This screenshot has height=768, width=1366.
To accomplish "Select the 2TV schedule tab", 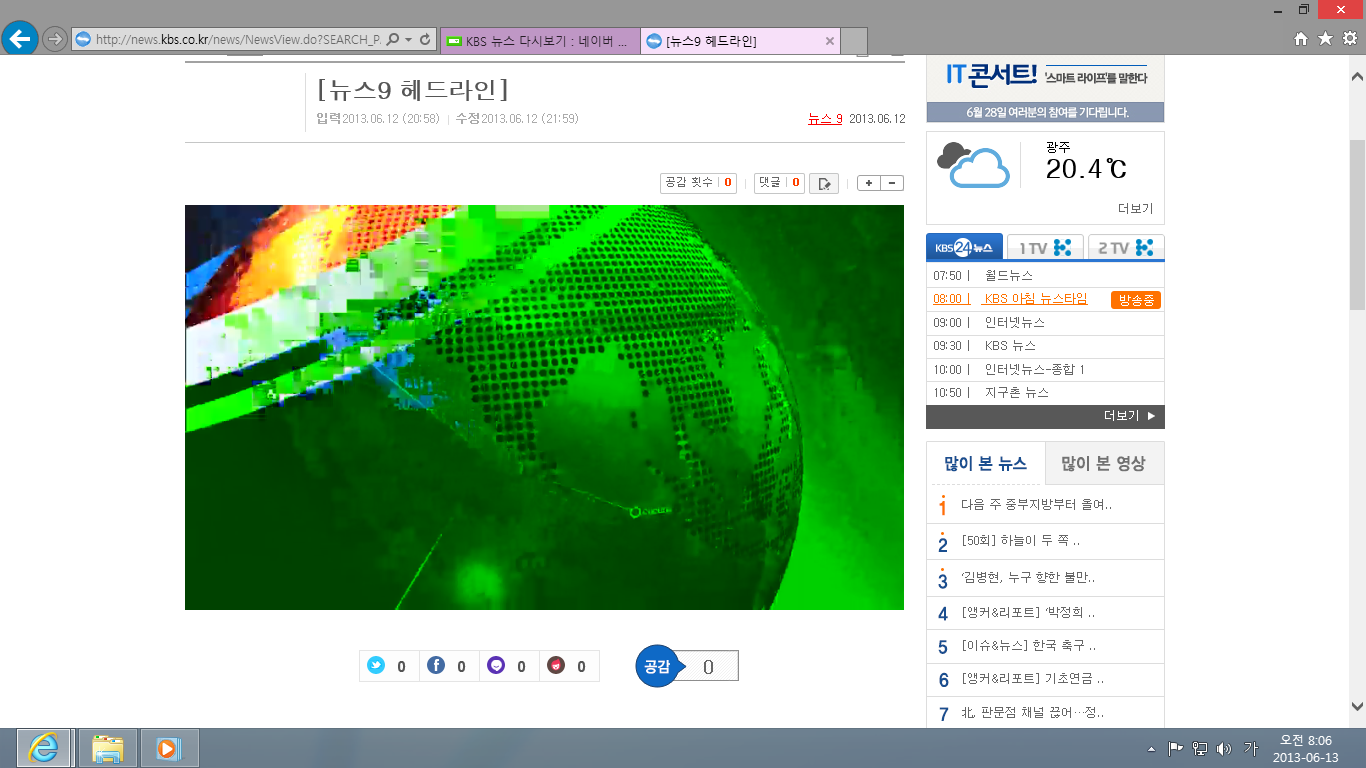I will pos(1126,247).
